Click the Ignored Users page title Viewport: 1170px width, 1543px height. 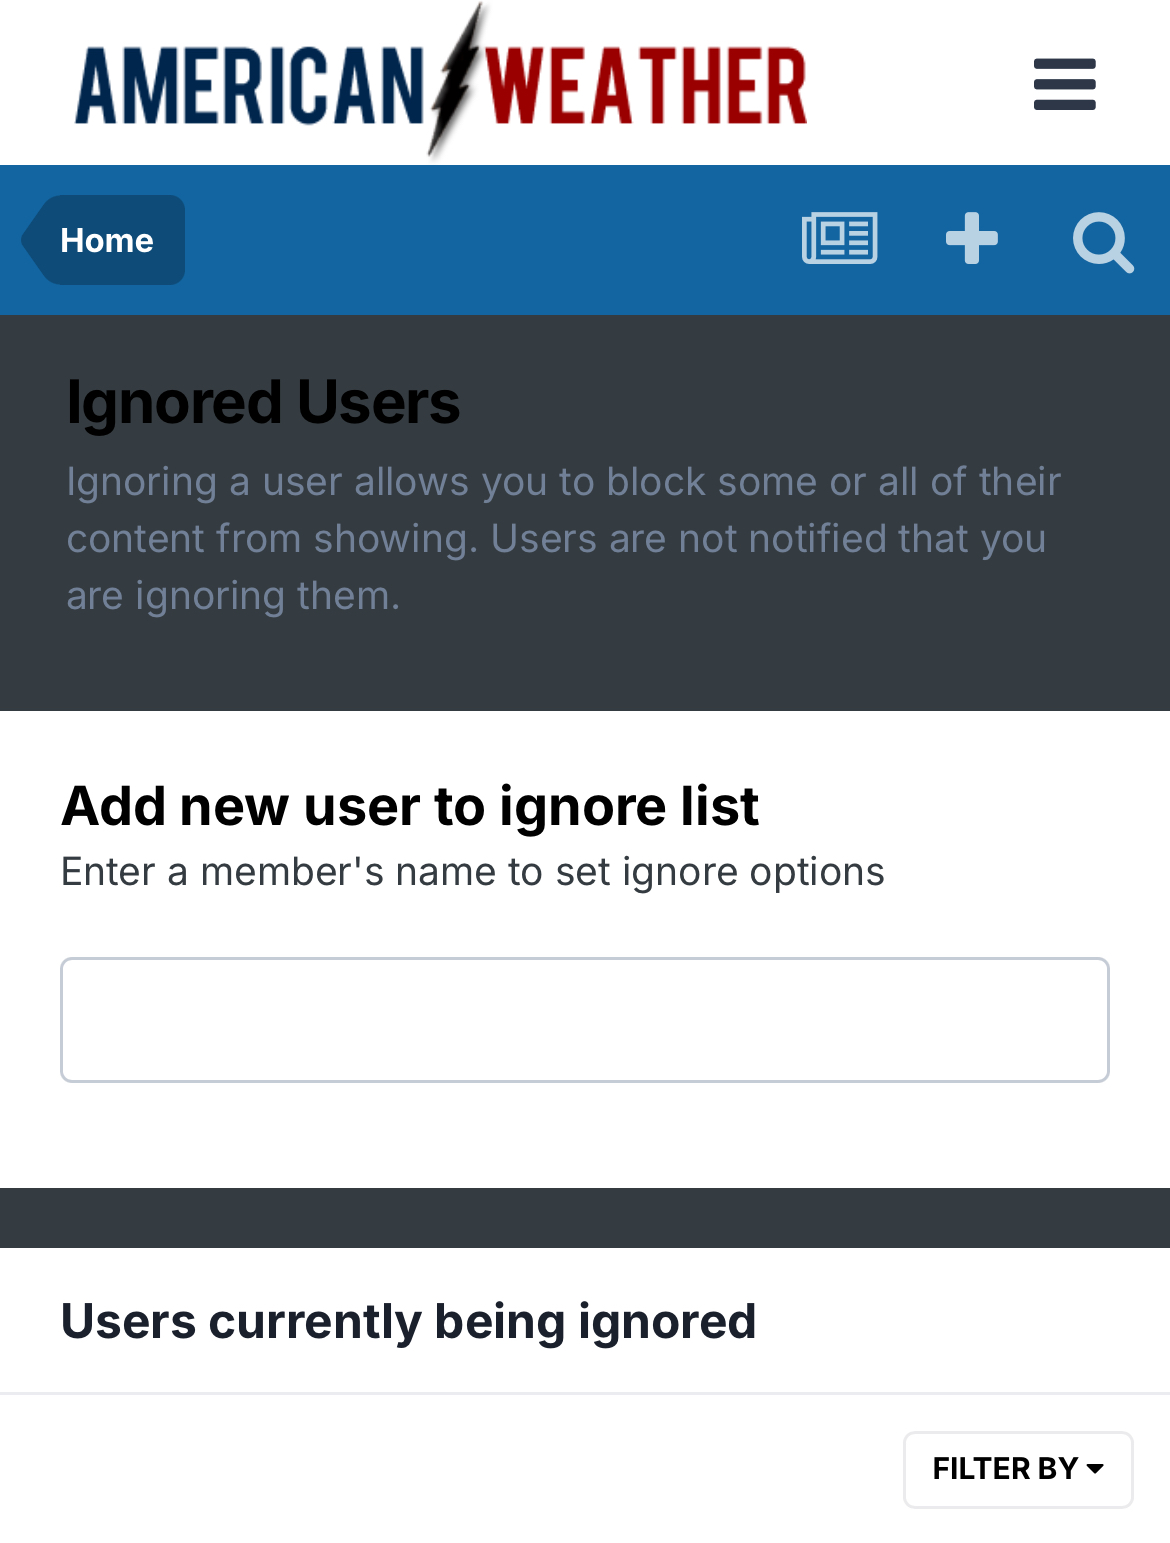(x=263, y=402)
